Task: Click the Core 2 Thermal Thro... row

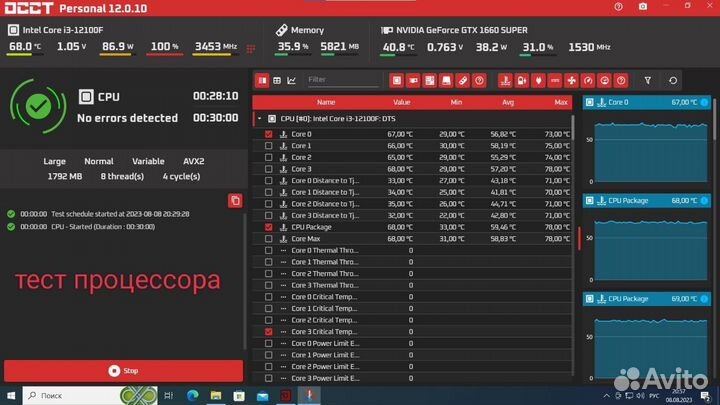Action: [412, 274]
